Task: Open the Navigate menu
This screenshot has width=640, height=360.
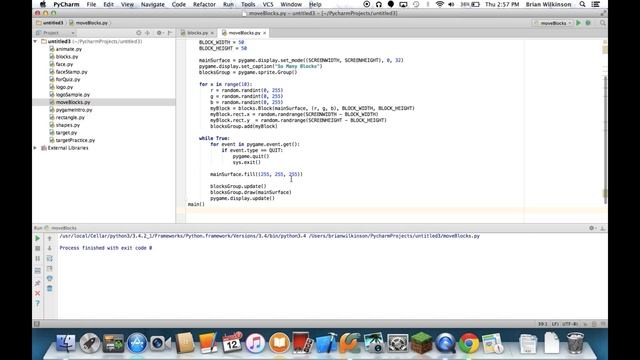Action: click(153, 4)
